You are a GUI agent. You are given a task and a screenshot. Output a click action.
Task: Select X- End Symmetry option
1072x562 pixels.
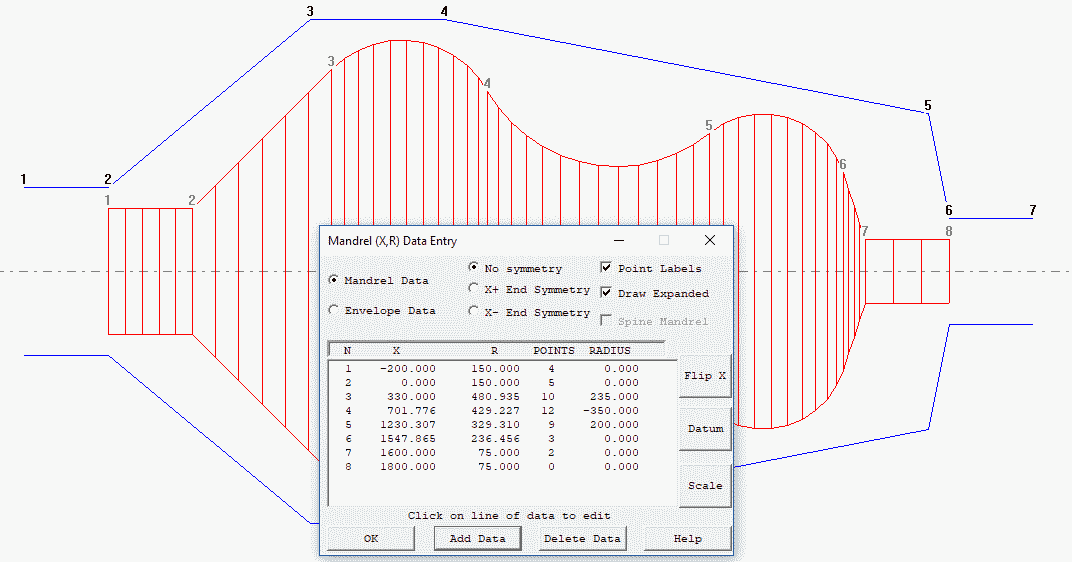[474, 311]
